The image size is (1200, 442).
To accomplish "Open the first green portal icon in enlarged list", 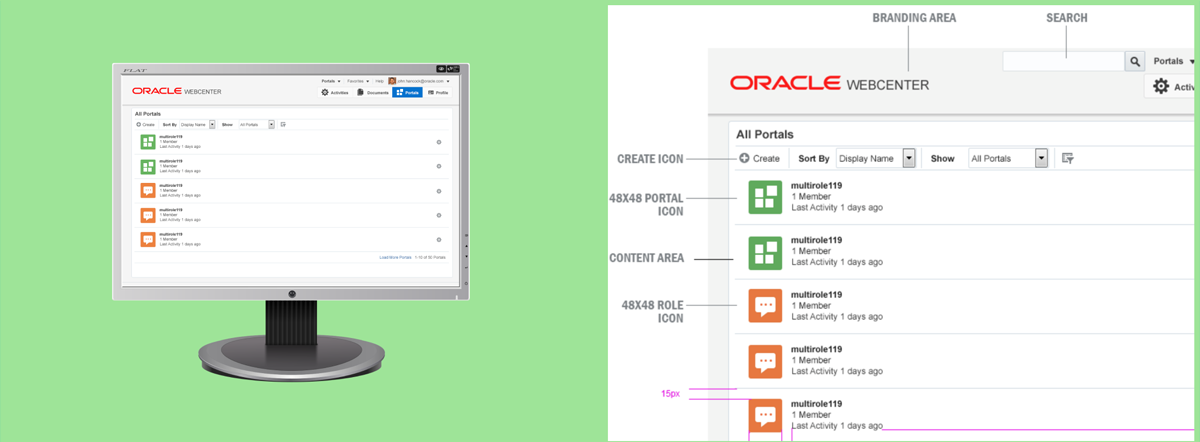I will click(765, 198).
